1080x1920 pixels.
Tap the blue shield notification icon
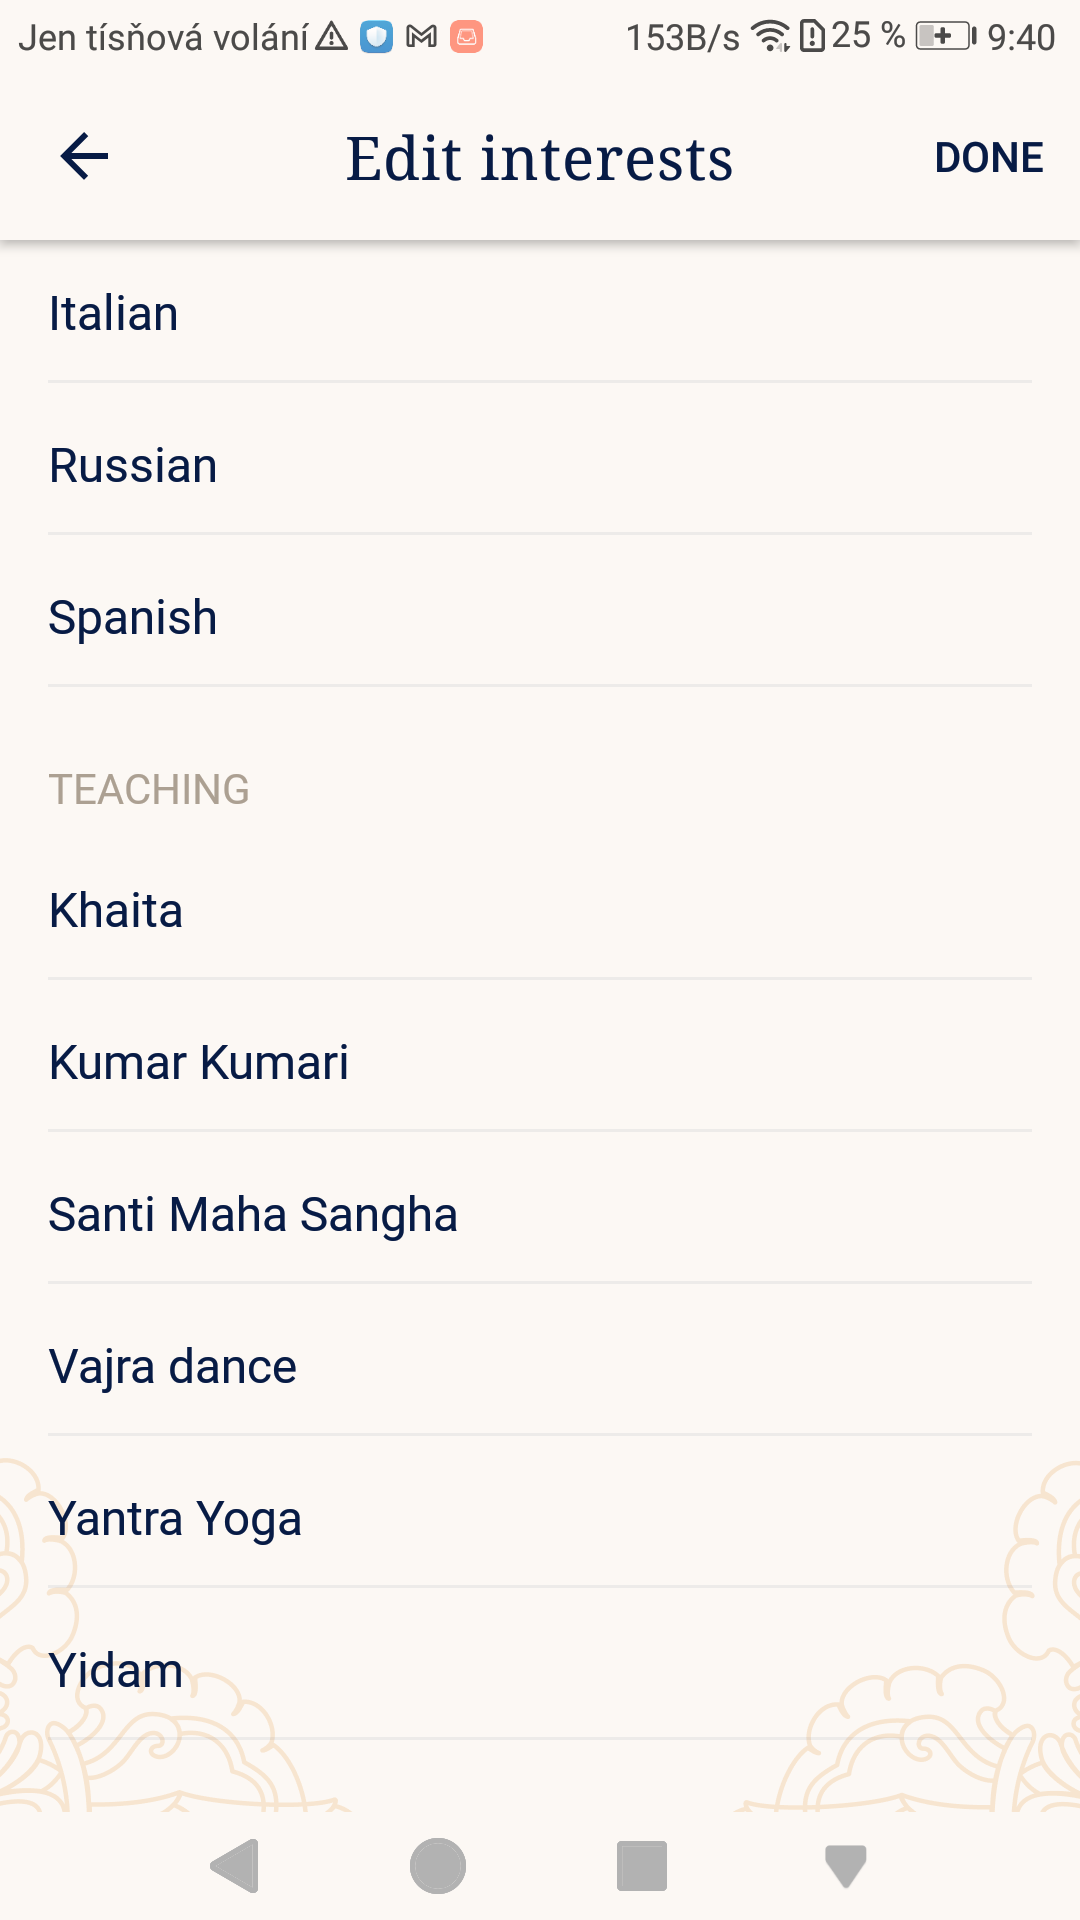tap(376, 37)
